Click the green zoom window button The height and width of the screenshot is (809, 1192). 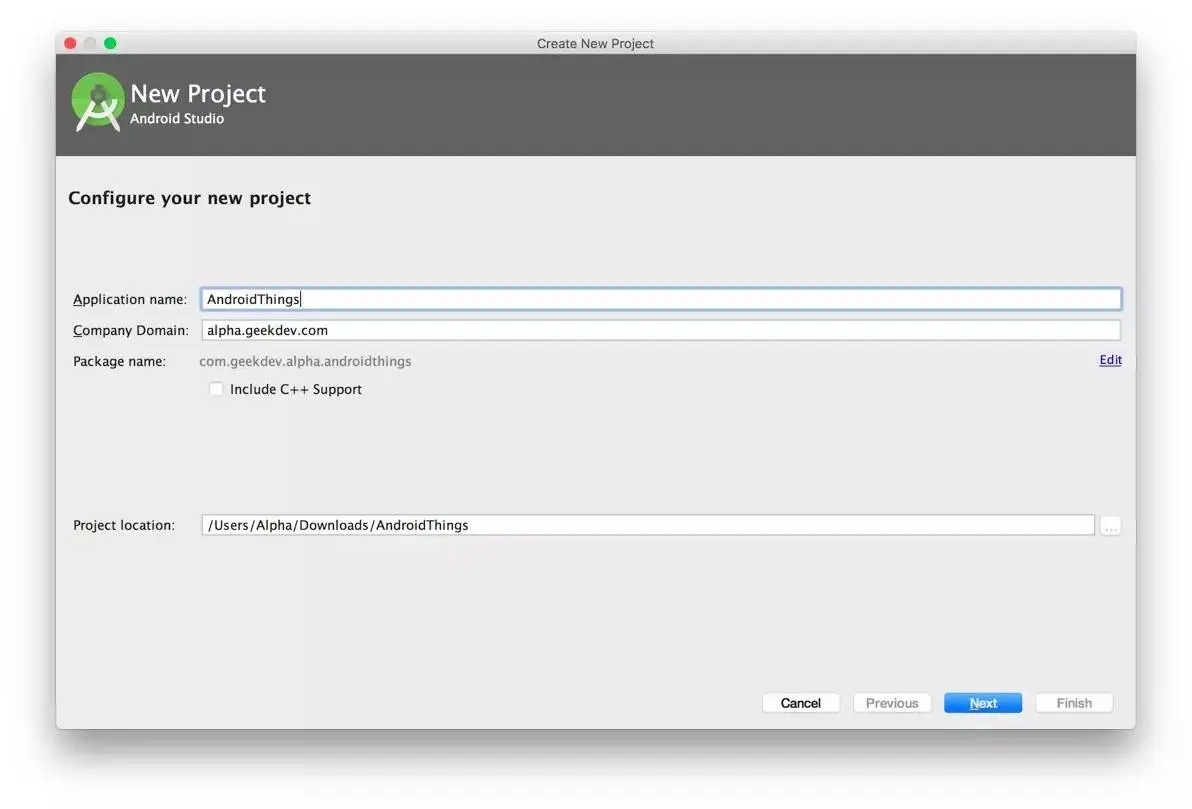(x=110, y=43)
